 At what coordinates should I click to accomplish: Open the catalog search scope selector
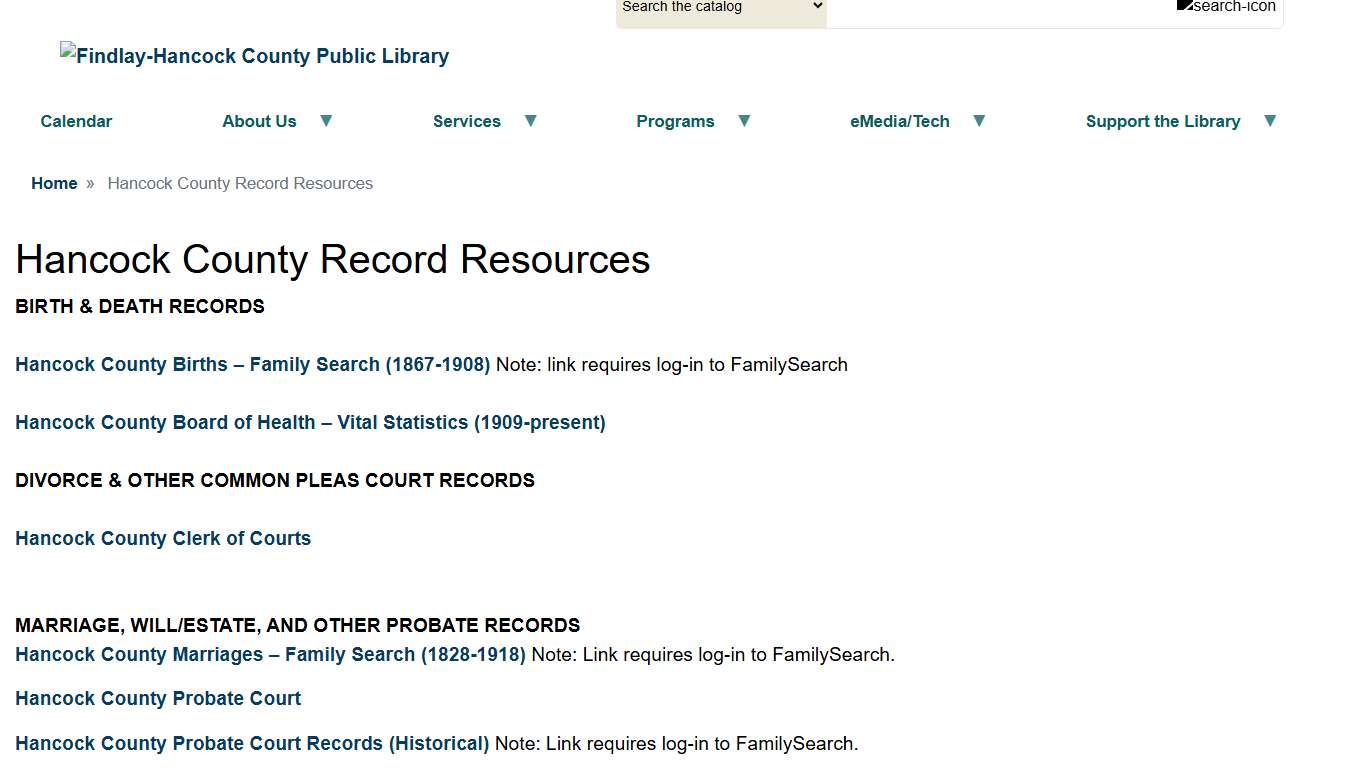(720, 7)
